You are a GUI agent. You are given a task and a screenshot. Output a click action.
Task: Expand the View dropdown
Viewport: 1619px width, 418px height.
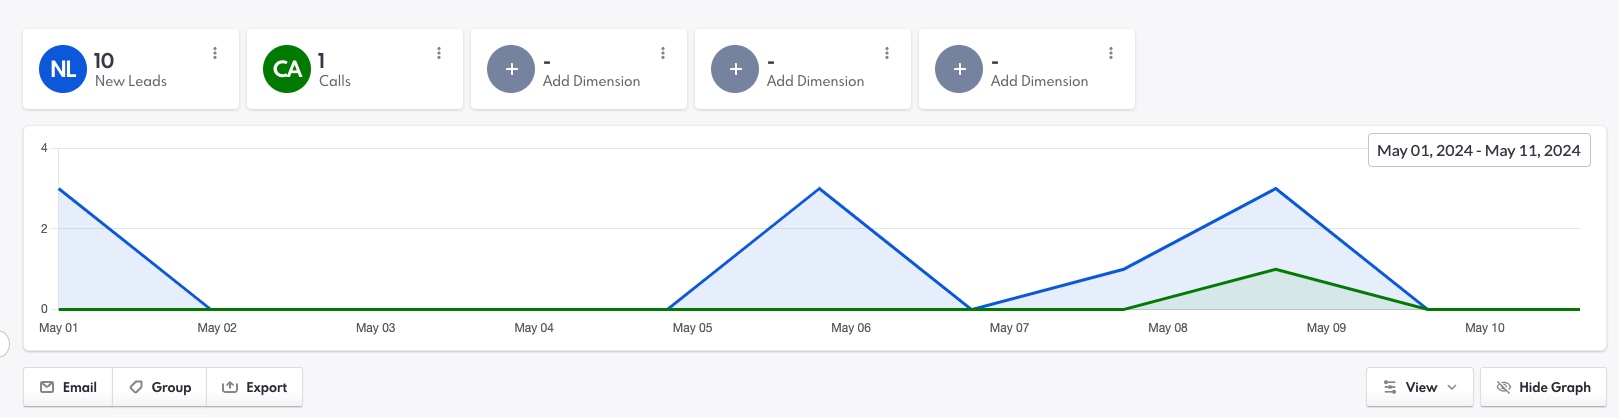[1419, 387]
